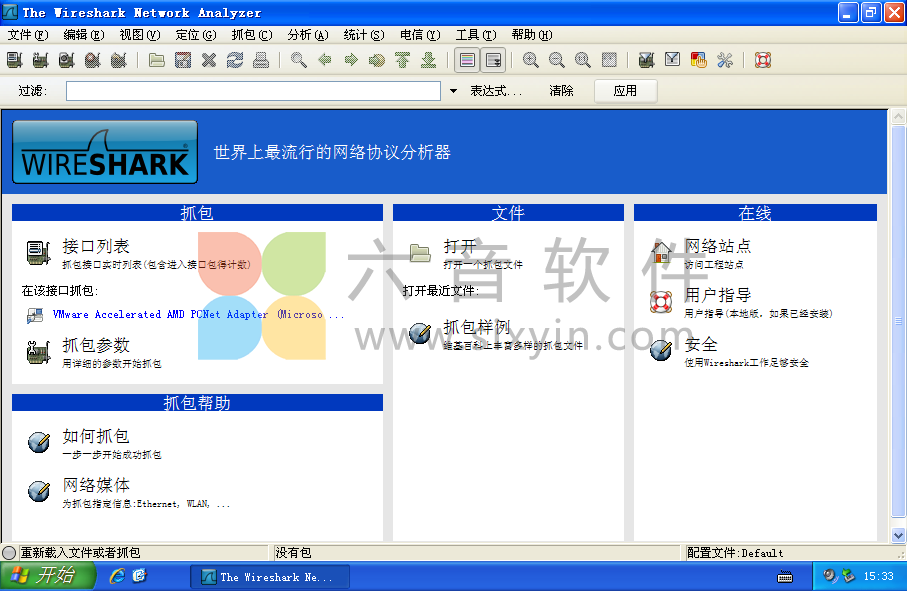Reload the current capture file
The image size is (907, 591).
(x=234, y=60)
